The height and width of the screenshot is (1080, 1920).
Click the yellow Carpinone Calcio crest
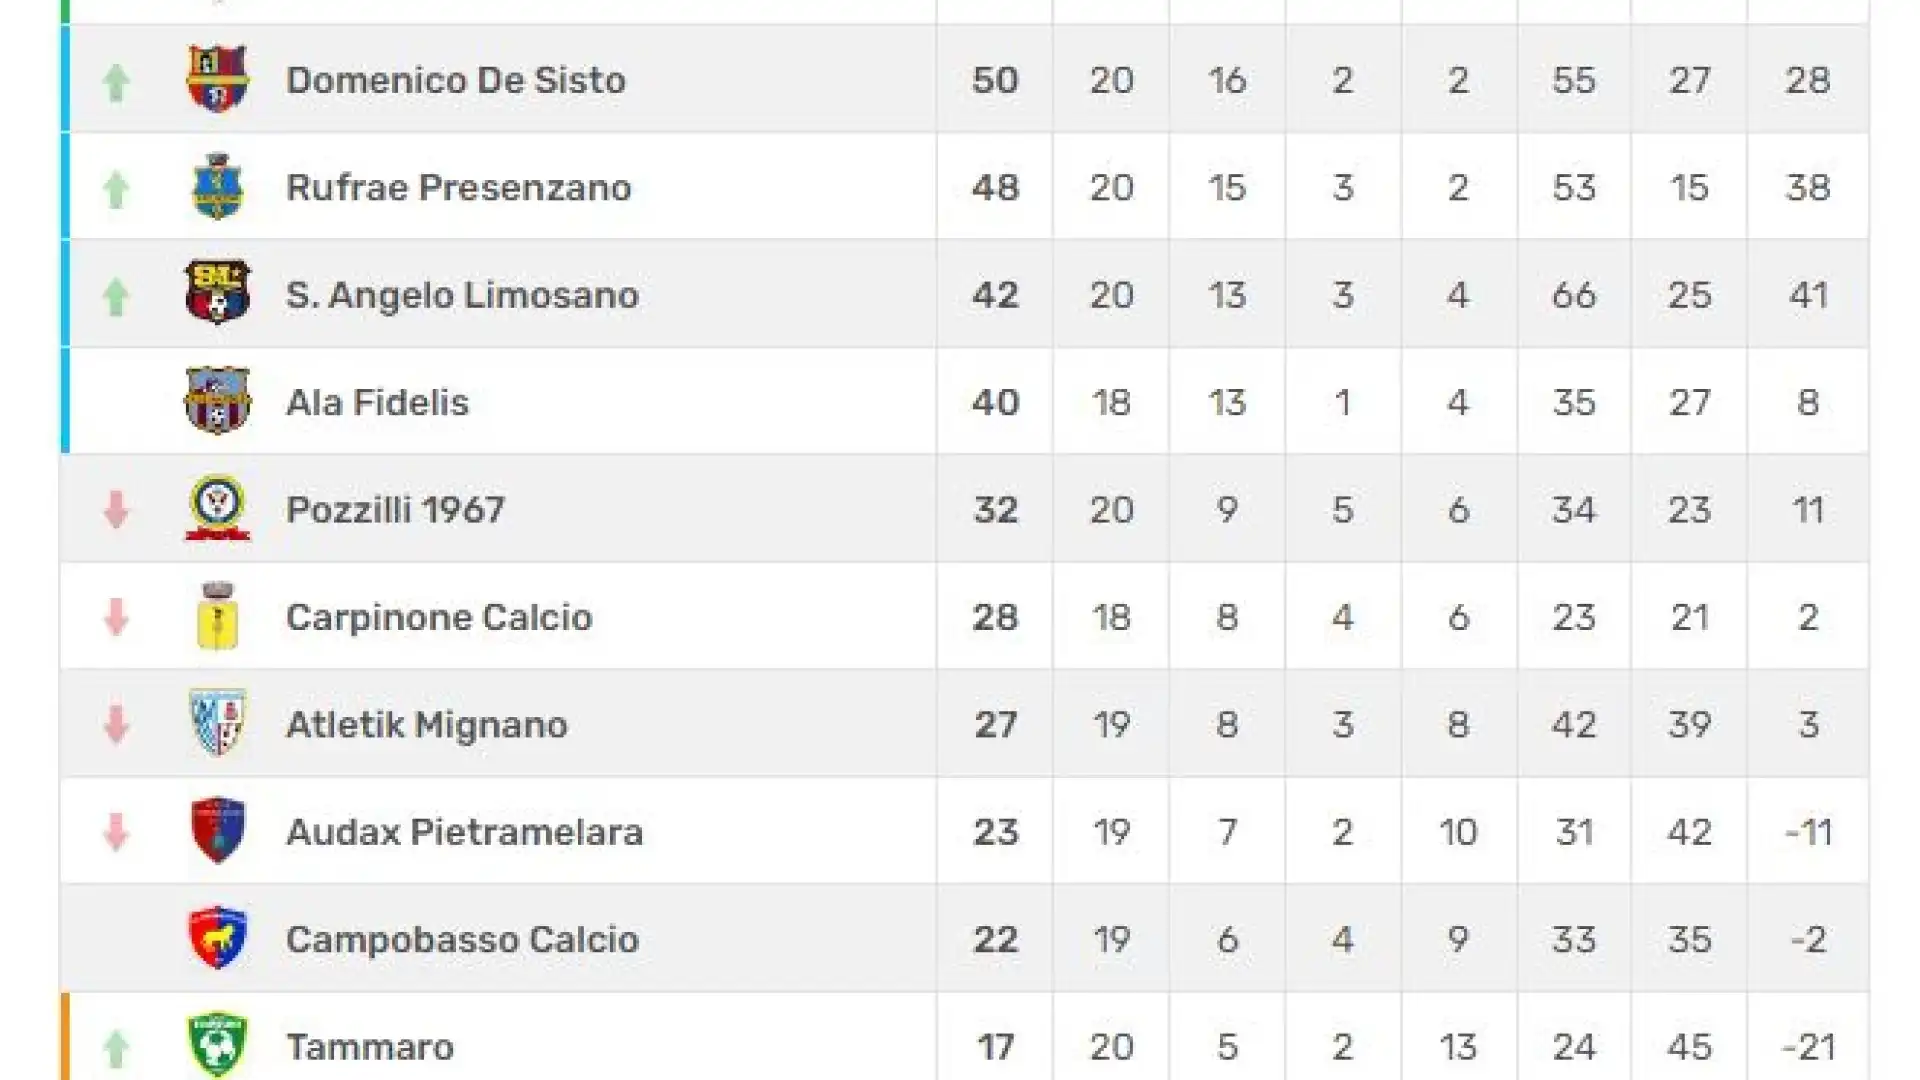tap(218, 616)
